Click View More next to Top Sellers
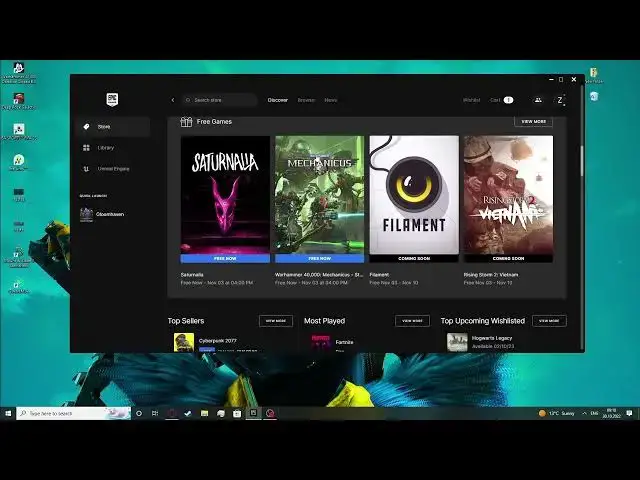The width and height of the screenshot is (640, 480). point(276,321)
